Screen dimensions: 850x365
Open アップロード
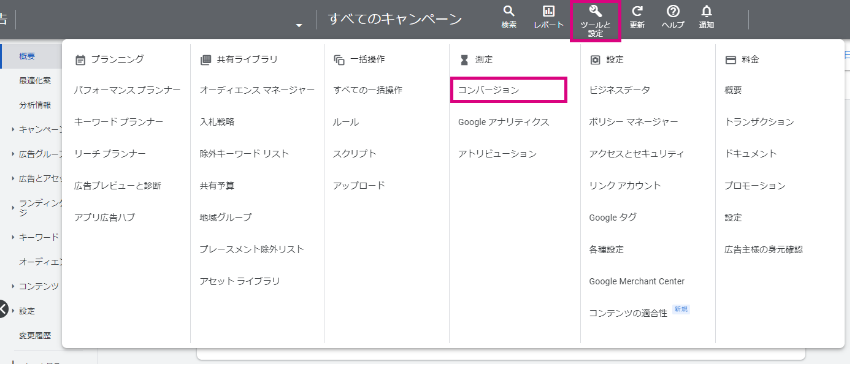(x=359, y=185)
